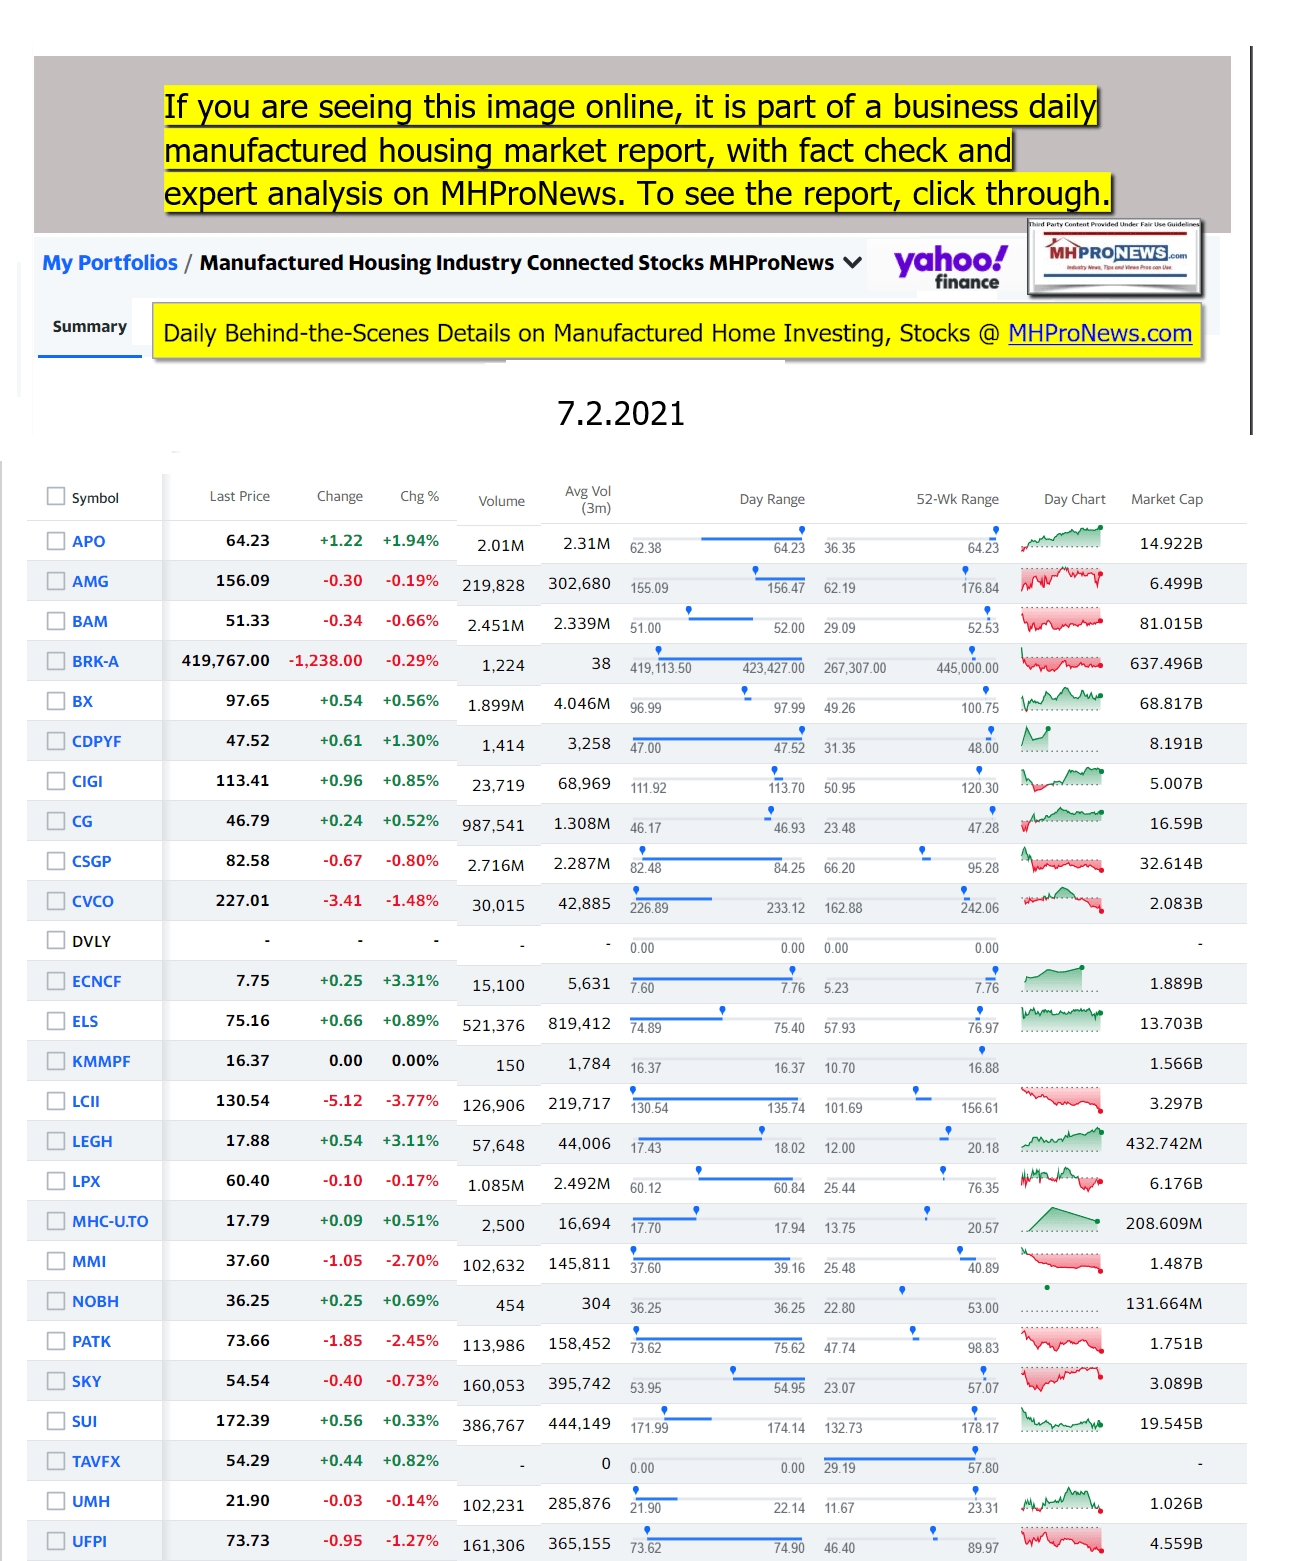Click the LCII day chart sparkline
Viewport: 1313px width, 1561px height.
[1062, 1101]
